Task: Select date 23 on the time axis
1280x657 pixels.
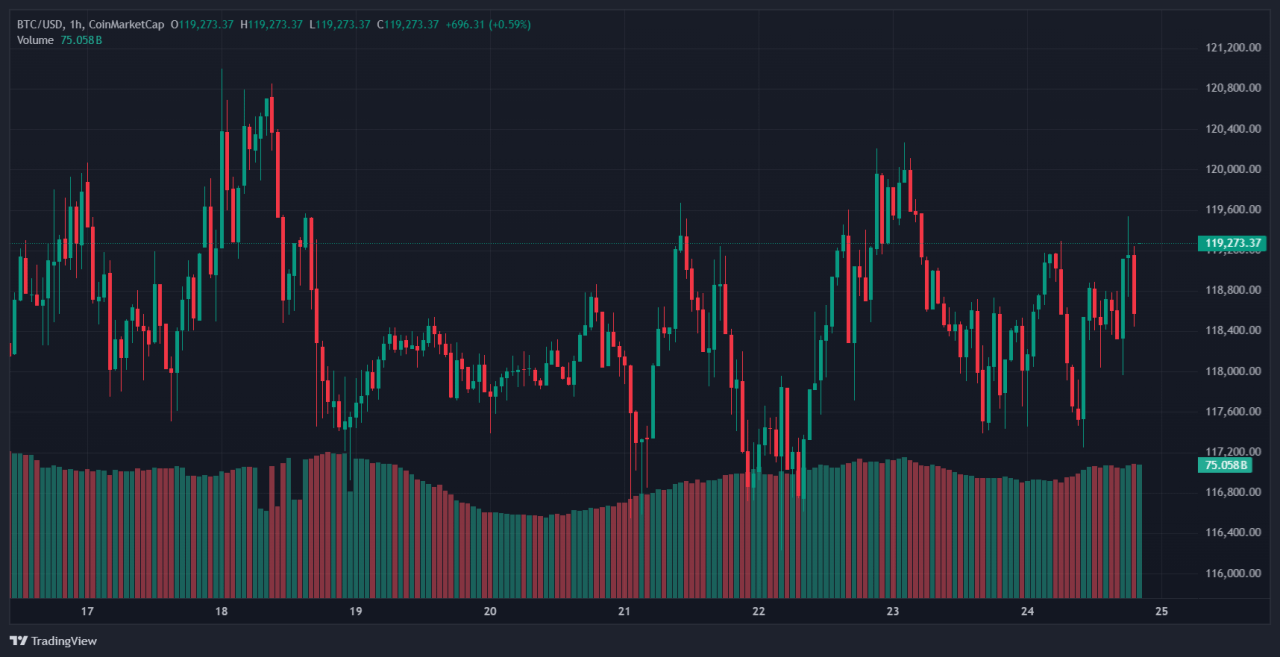Action: point(893,611)
